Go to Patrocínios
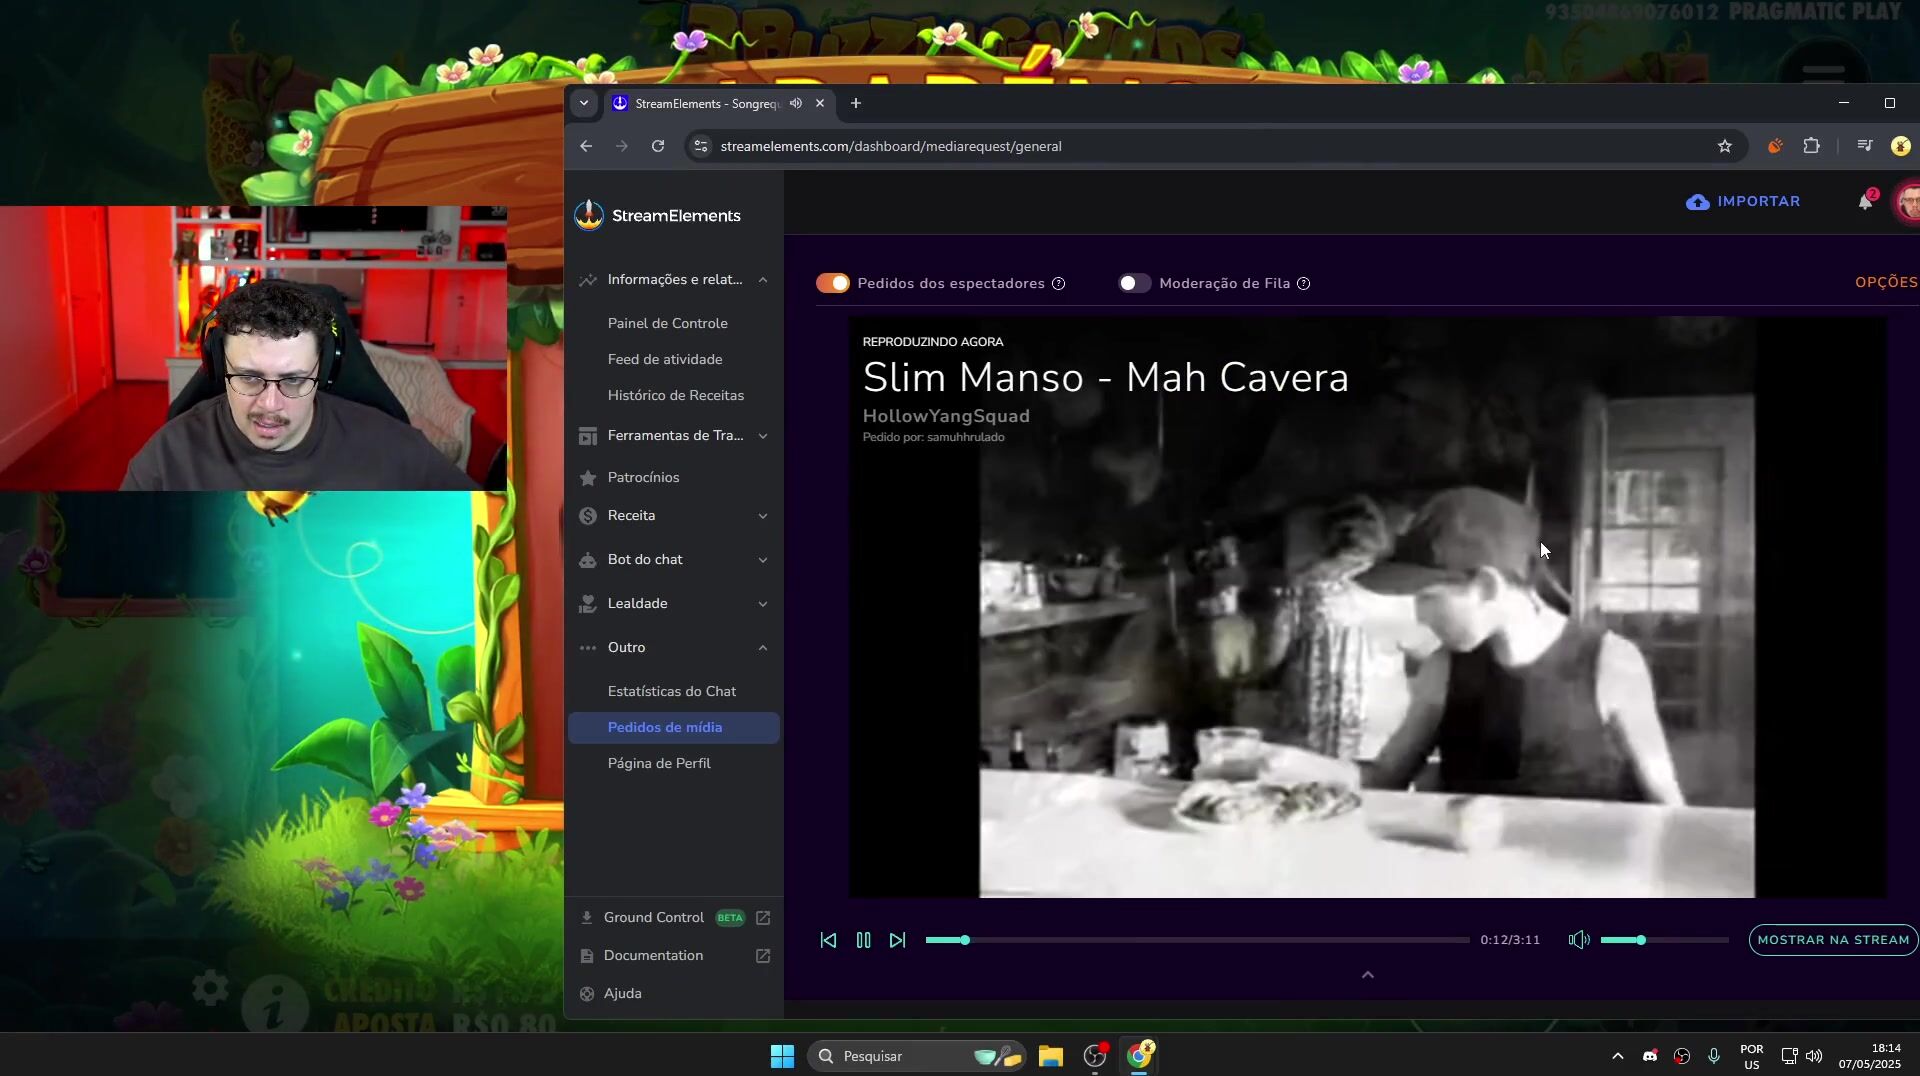The height and width of the screenshot is (1076, 1920). pos(643,477)
